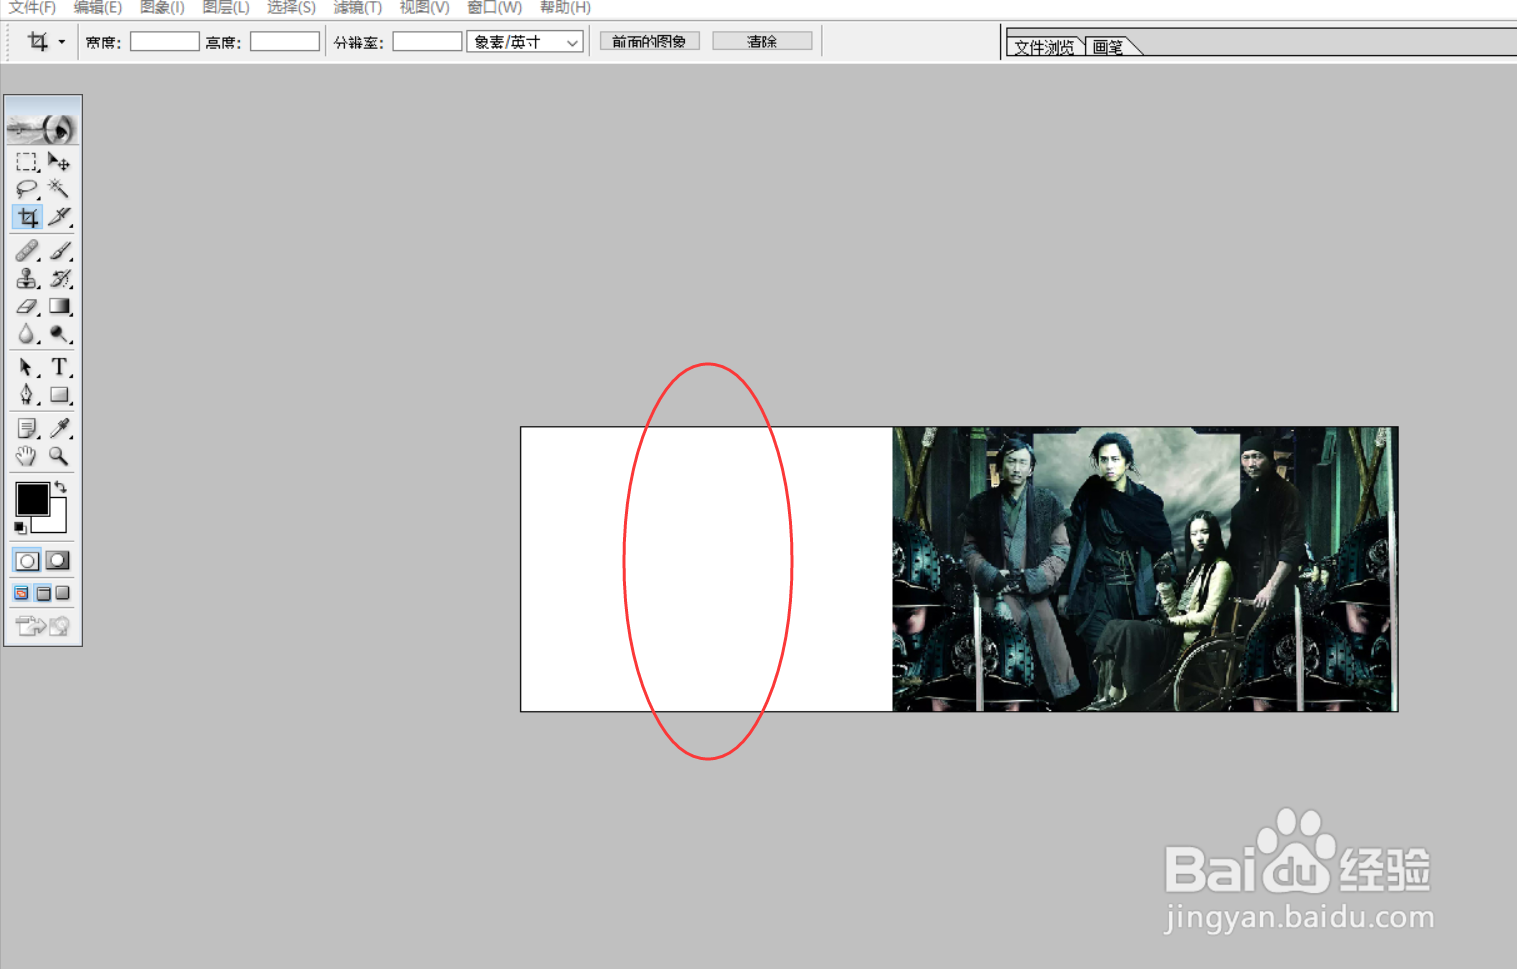Screen dimensions: 1517x969
Task: Click the 高度 height input field
Action: point(285,42)
